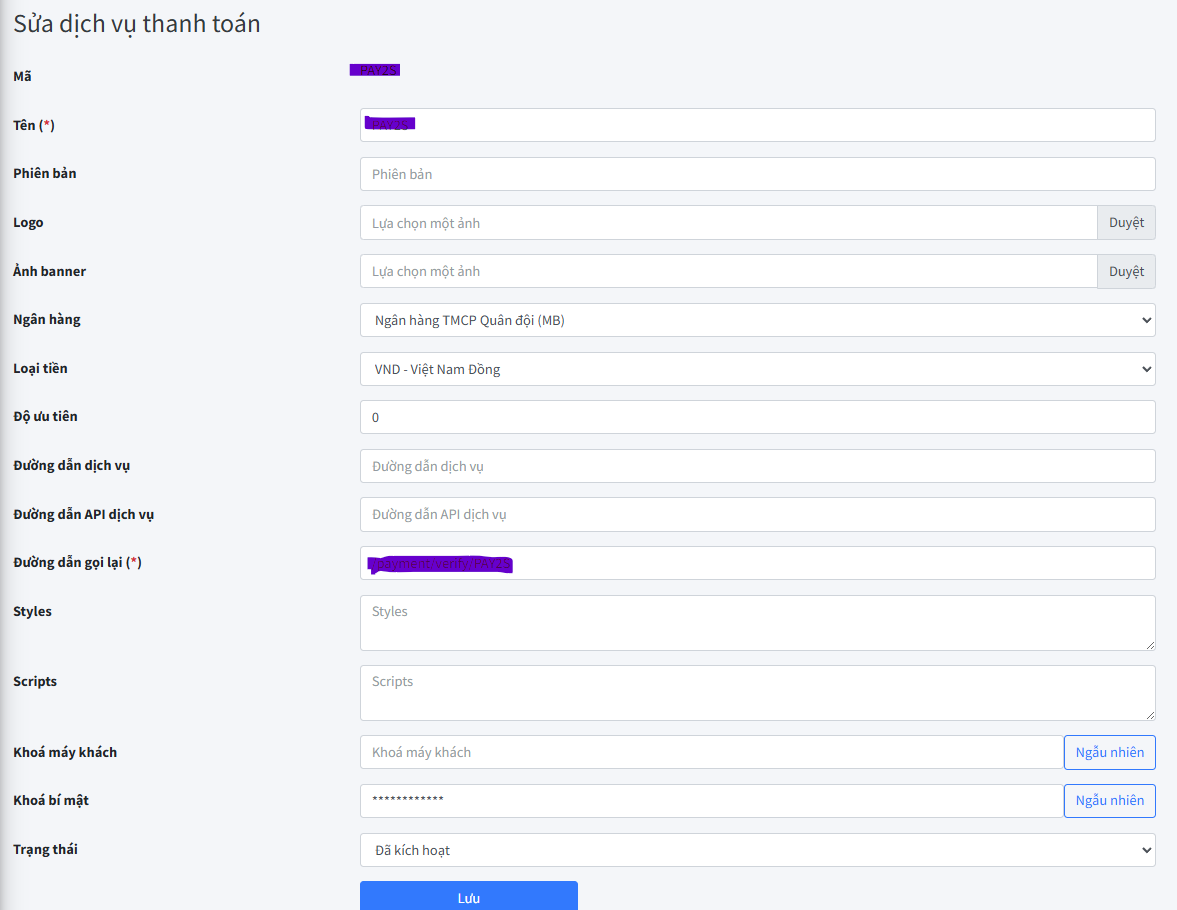Click the Khoá bí mật password field
The height and width of the screenshot is (910, 1177).
[711, 800]
